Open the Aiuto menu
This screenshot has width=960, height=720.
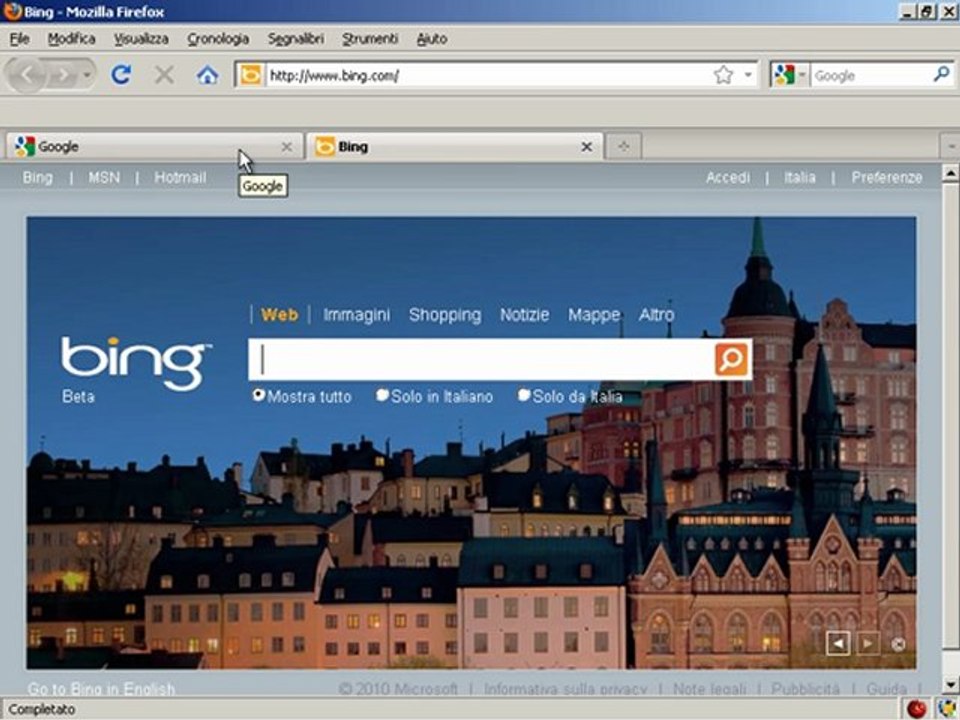click(432, 39)
